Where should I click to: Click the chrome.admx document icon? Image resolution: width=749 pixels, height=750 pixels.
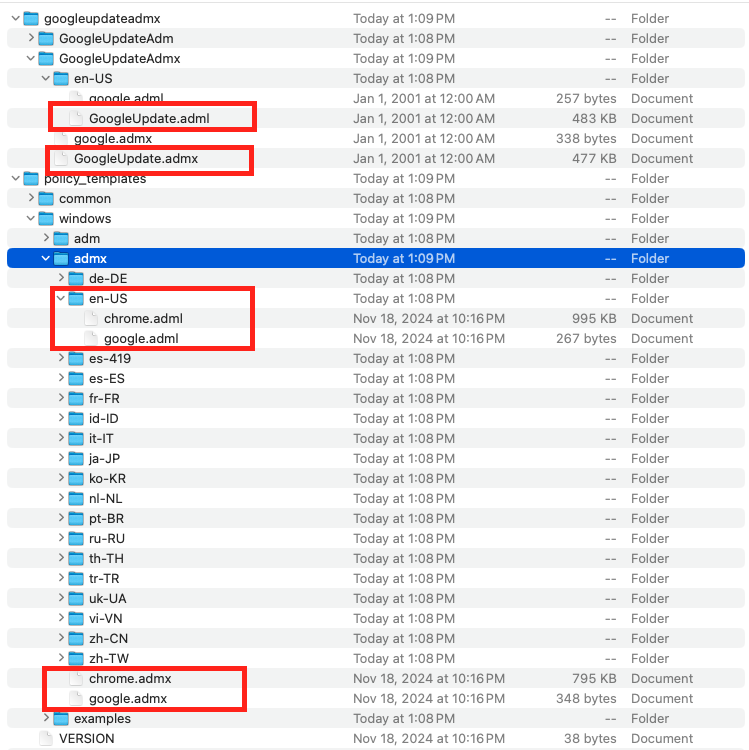point(76,679)
